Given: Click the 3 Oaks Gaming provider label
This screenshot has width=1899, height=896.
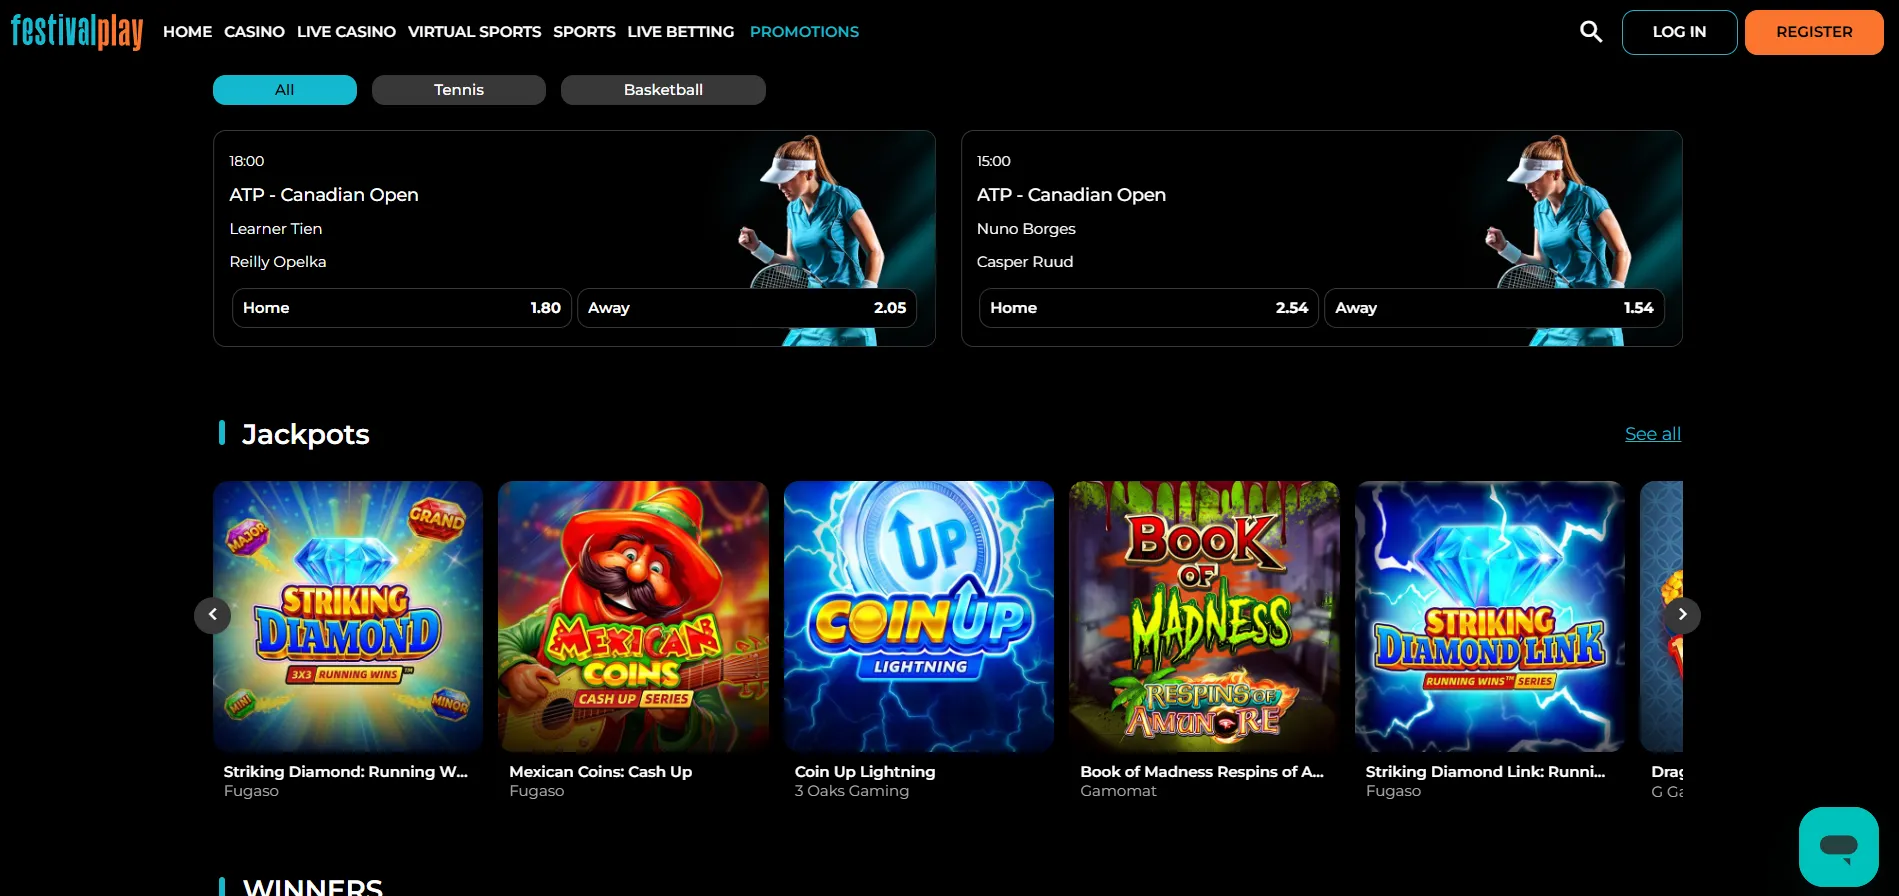Looking at the screenshot, I should point(852,791).
